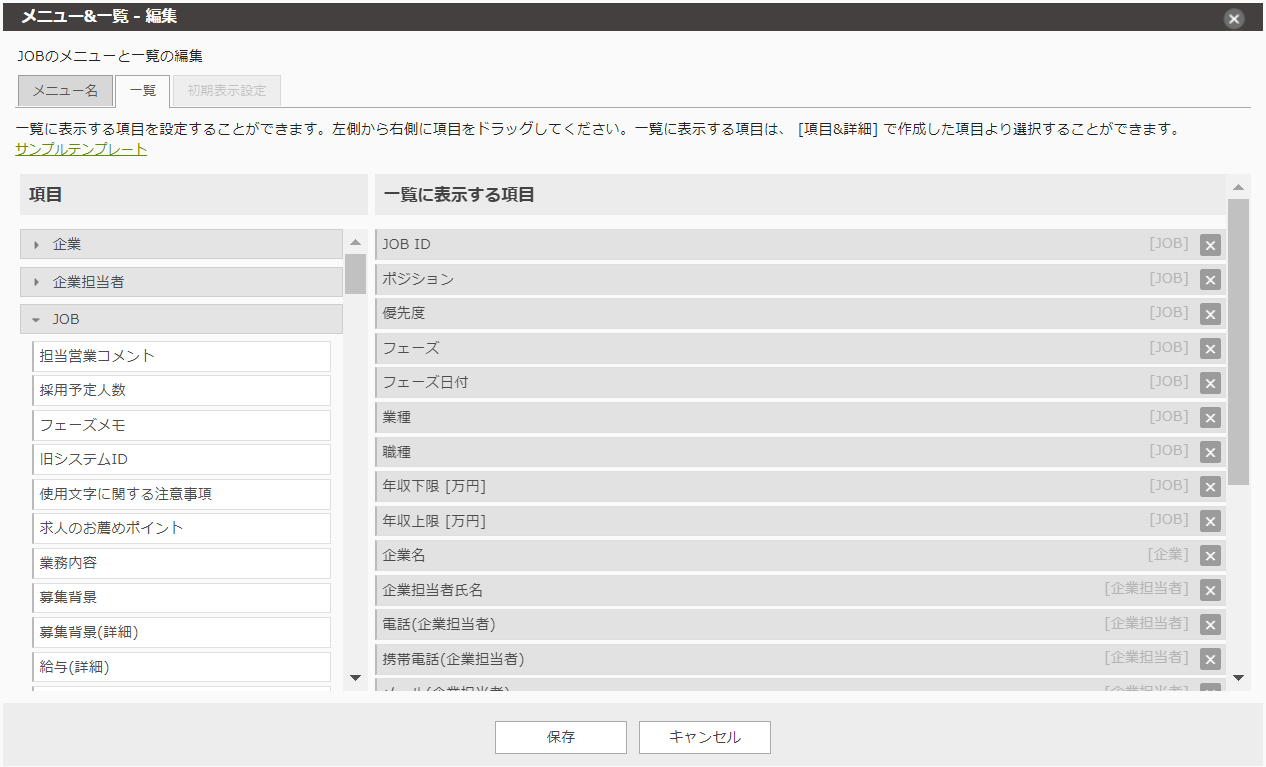Delete 企業名 row with X icon
Viewport: 1266px width, 767px height.
click(x=1210, y=556)
